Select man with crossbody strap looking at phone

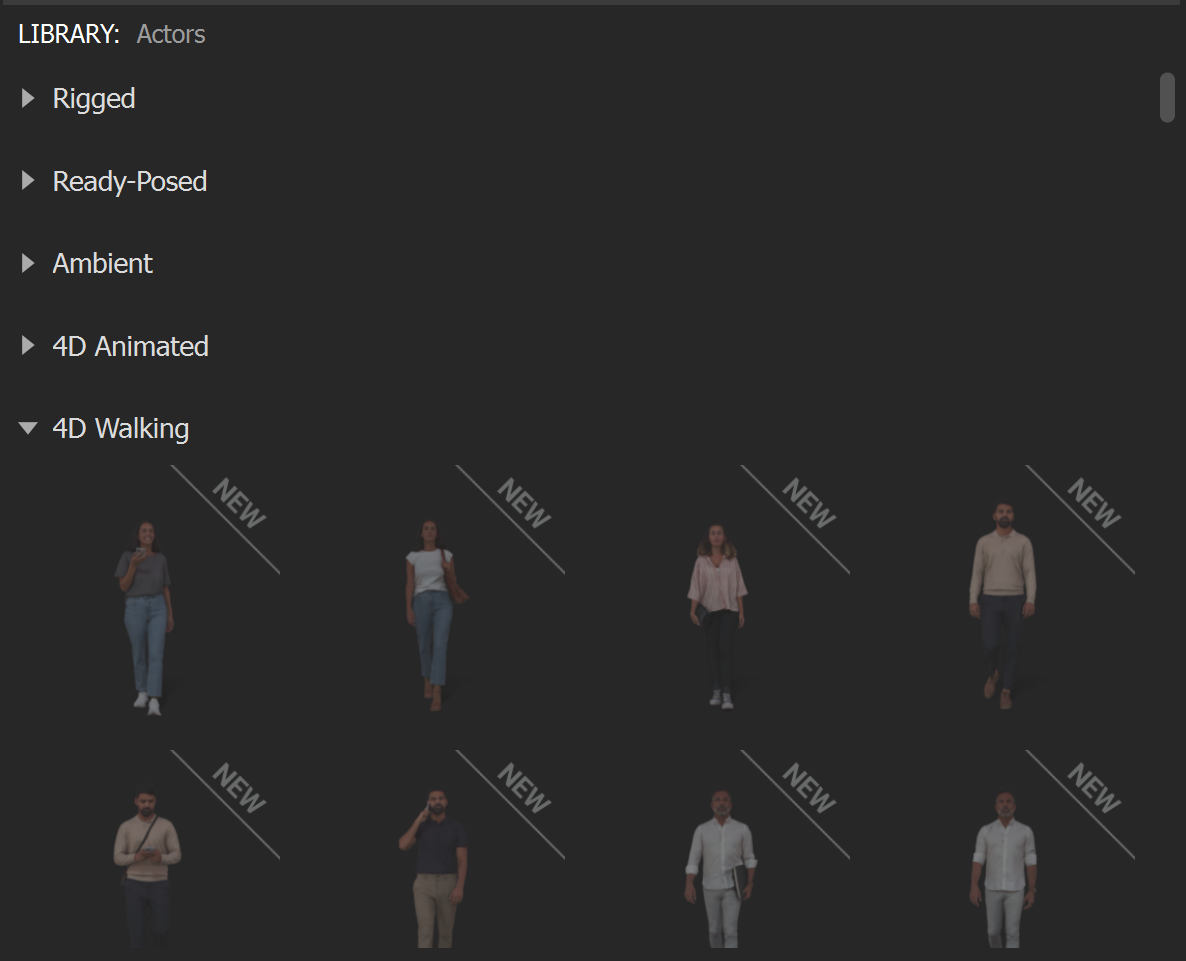147,868
